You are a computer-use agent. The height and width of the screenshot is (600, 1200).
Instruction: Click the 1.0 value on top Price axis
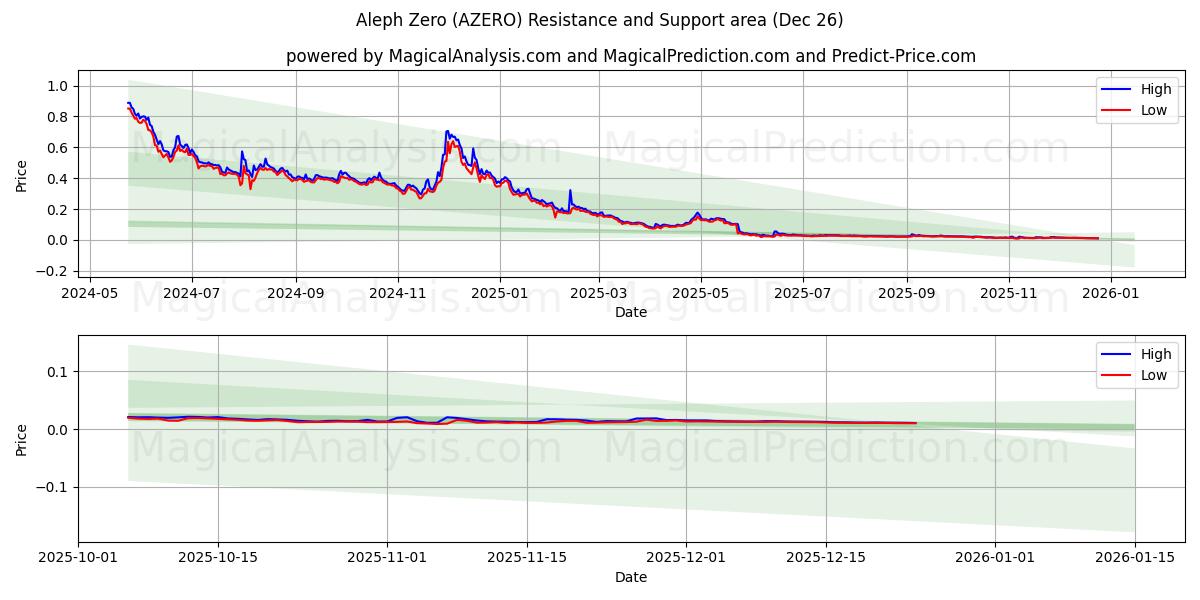[x=60, y=86]
